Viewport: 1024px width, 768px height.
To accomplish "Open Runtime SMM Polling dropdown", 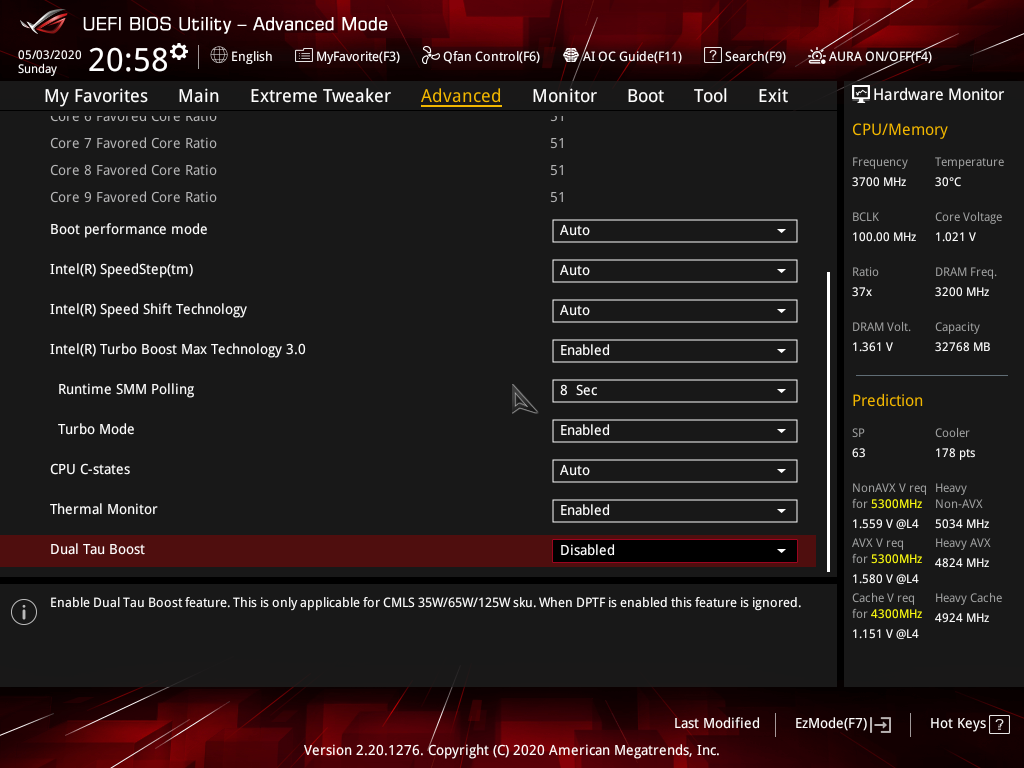I will [x=675, y=391].
